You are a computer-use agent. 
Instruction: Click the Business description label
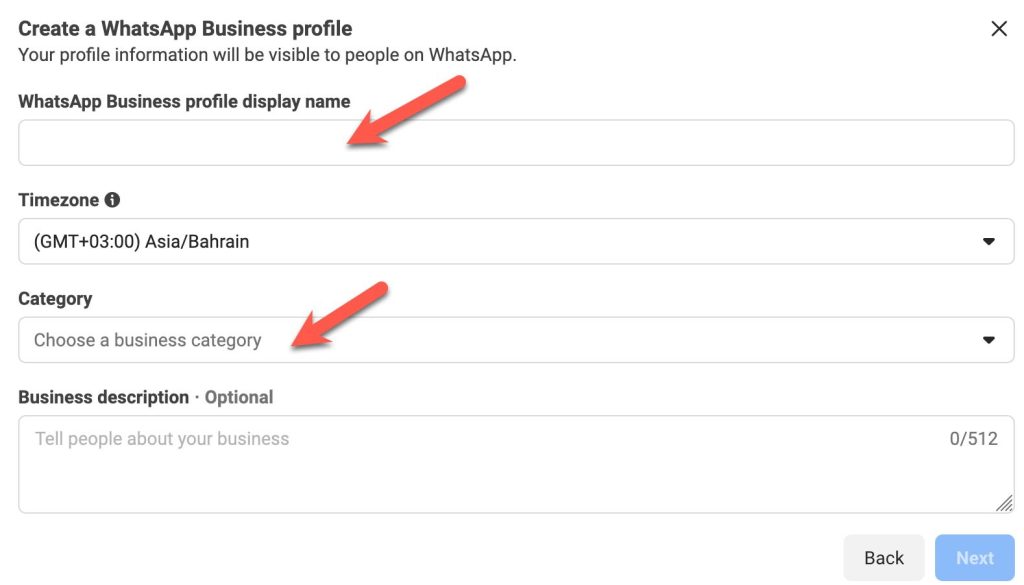click(x=104, y=397)
